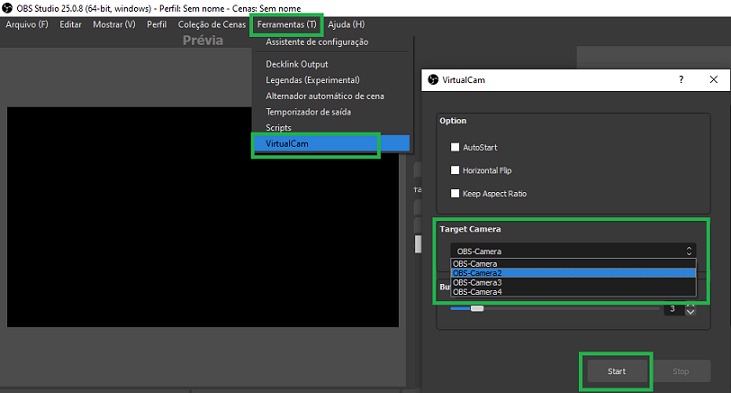Click the buffered frames value field
The image size is (731, 393).
pyautogui.click(x=674, y=309)
